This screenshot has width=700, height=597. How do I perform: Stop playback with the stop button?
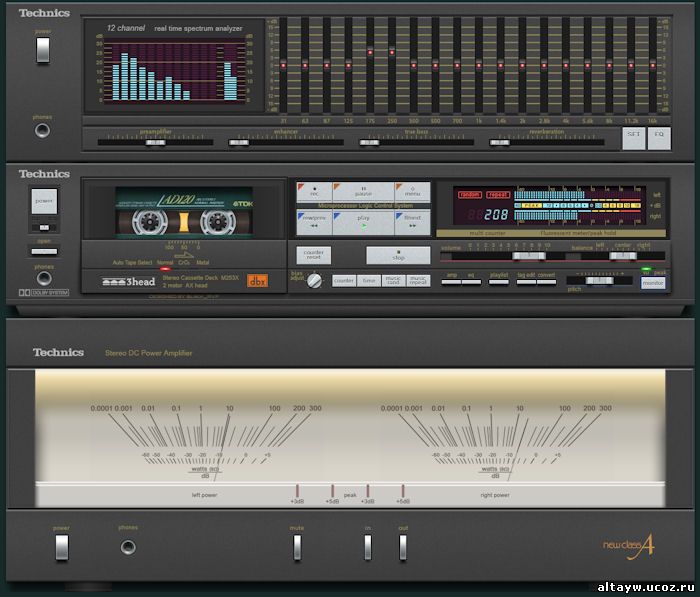click(x=398, y=255)
